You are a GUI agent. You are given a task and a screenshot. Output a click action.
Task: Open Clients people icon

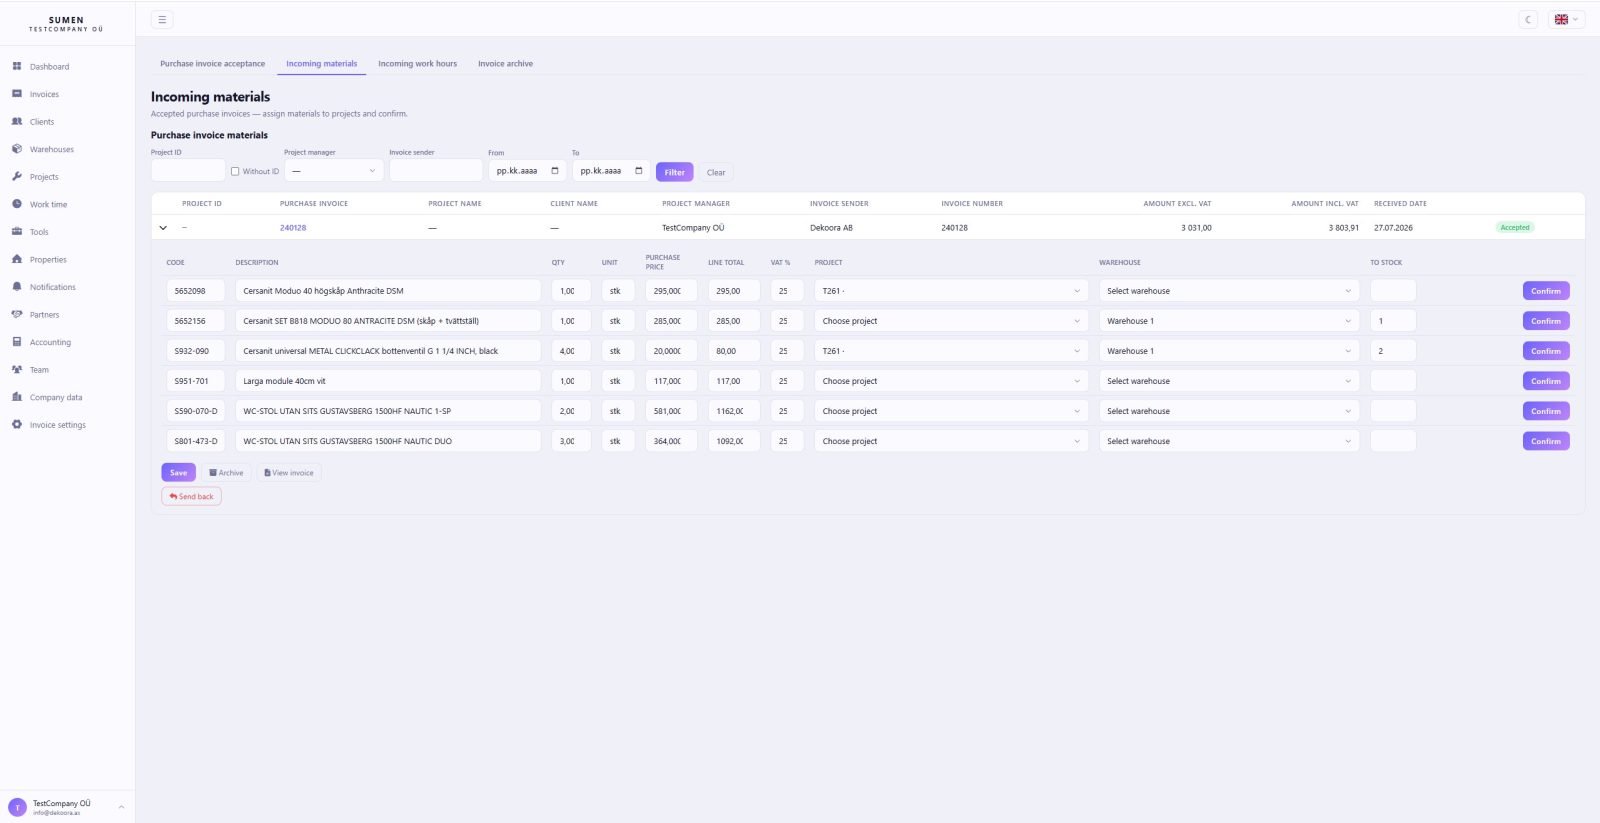(x=17, y=121)
